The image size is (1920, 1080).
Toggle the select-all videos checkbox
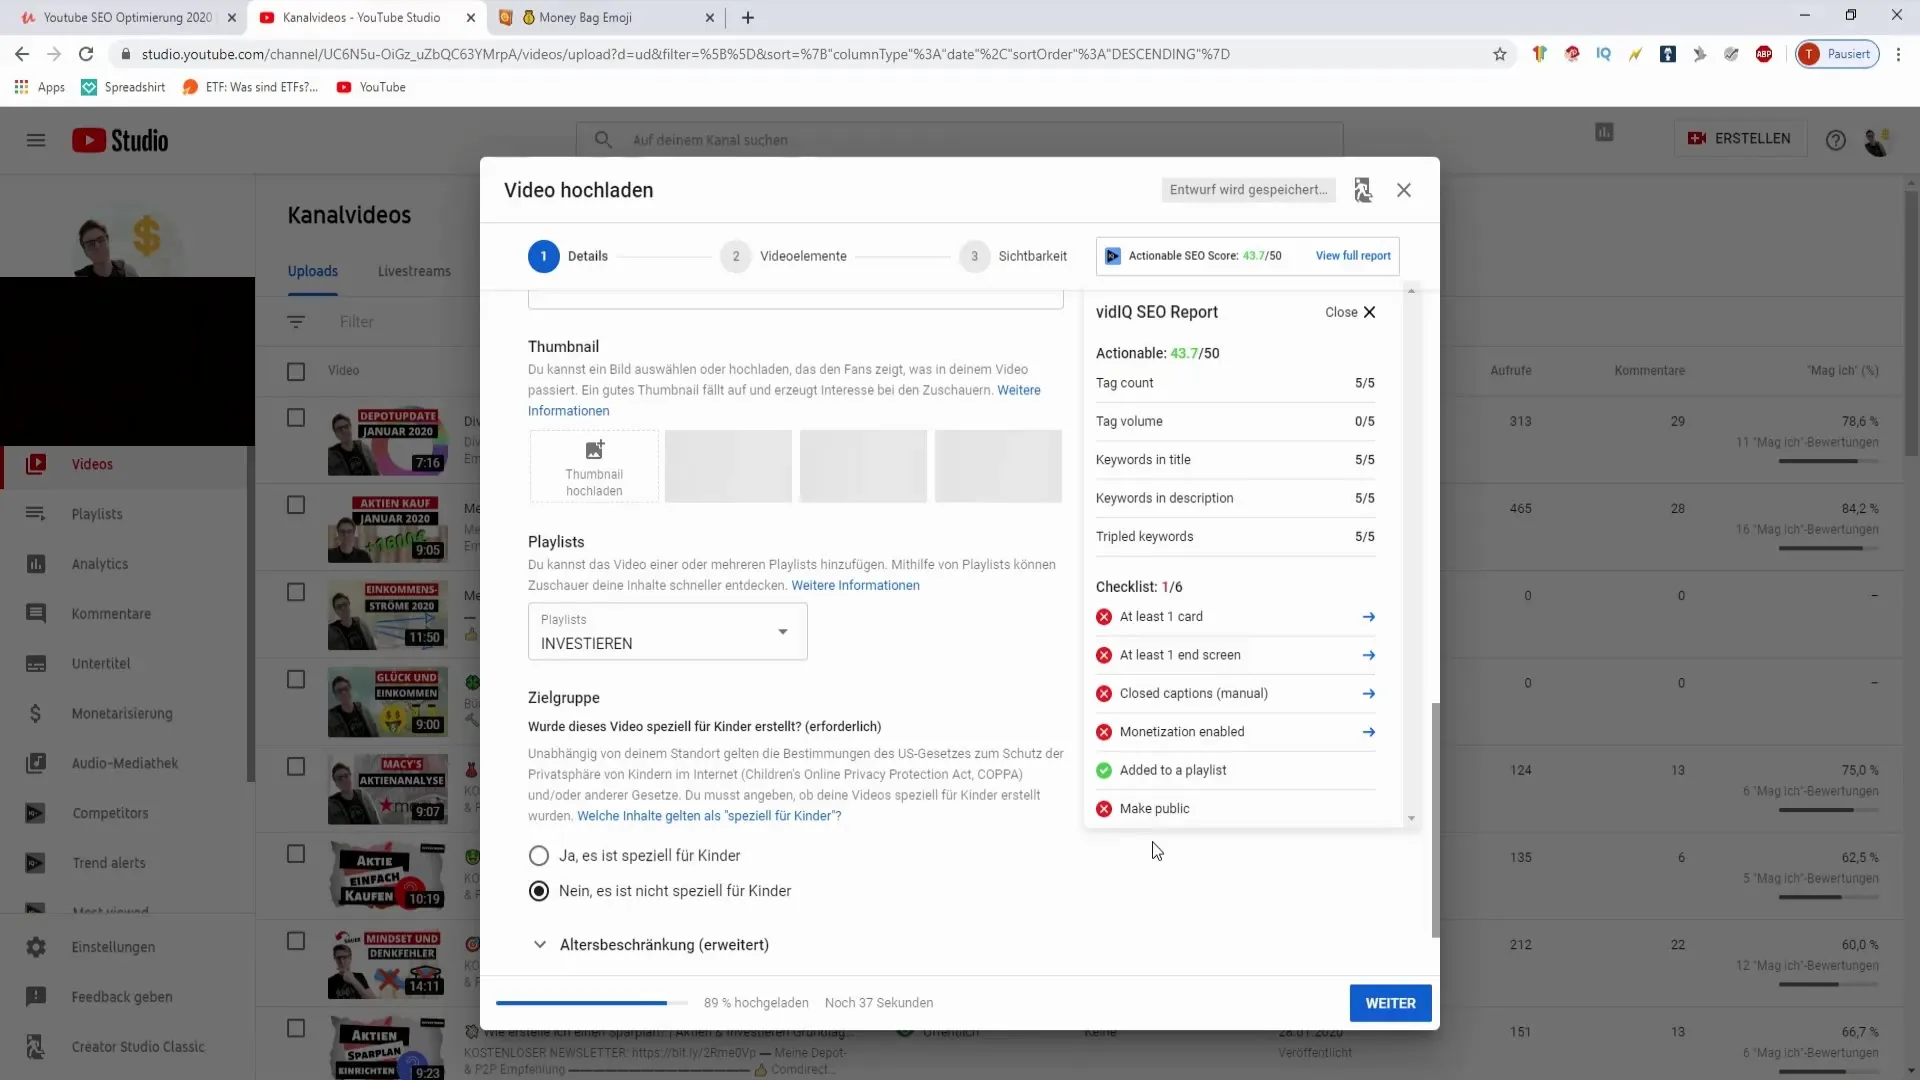296,372
